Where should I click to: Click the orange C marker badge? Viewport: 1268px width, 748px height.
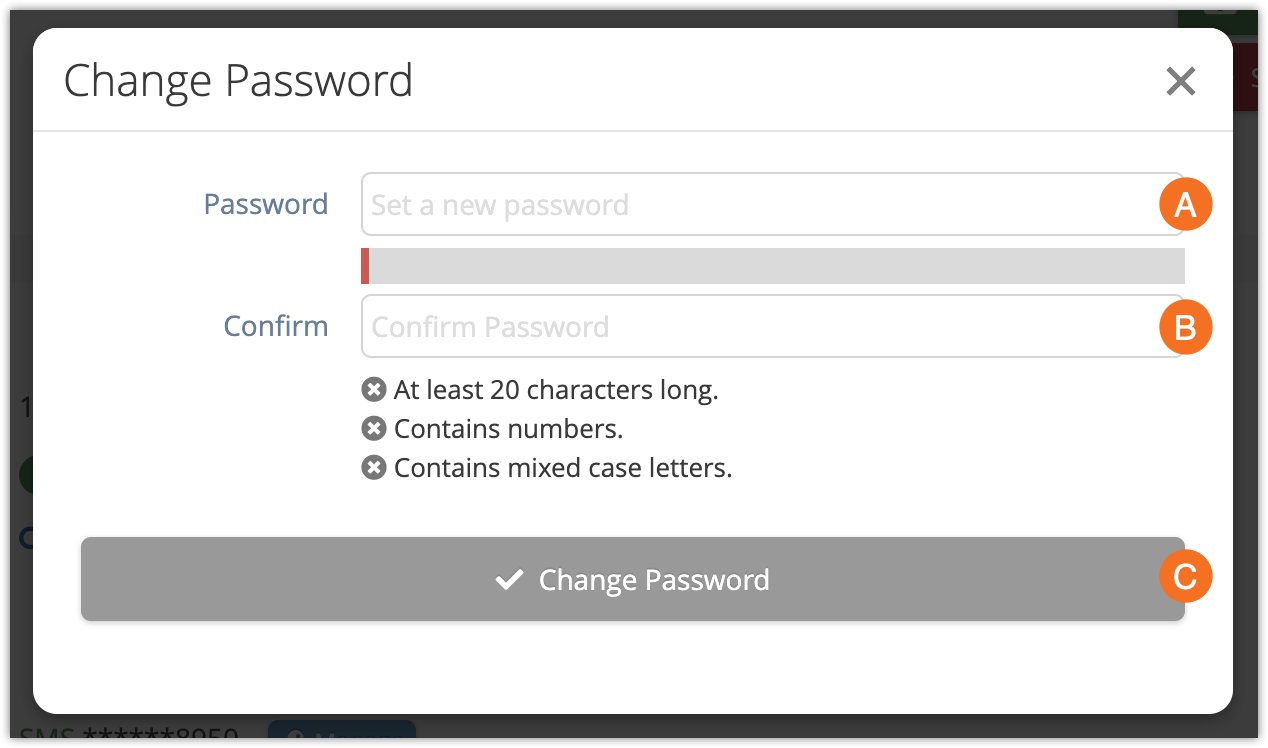click(x=1185, y=577)
